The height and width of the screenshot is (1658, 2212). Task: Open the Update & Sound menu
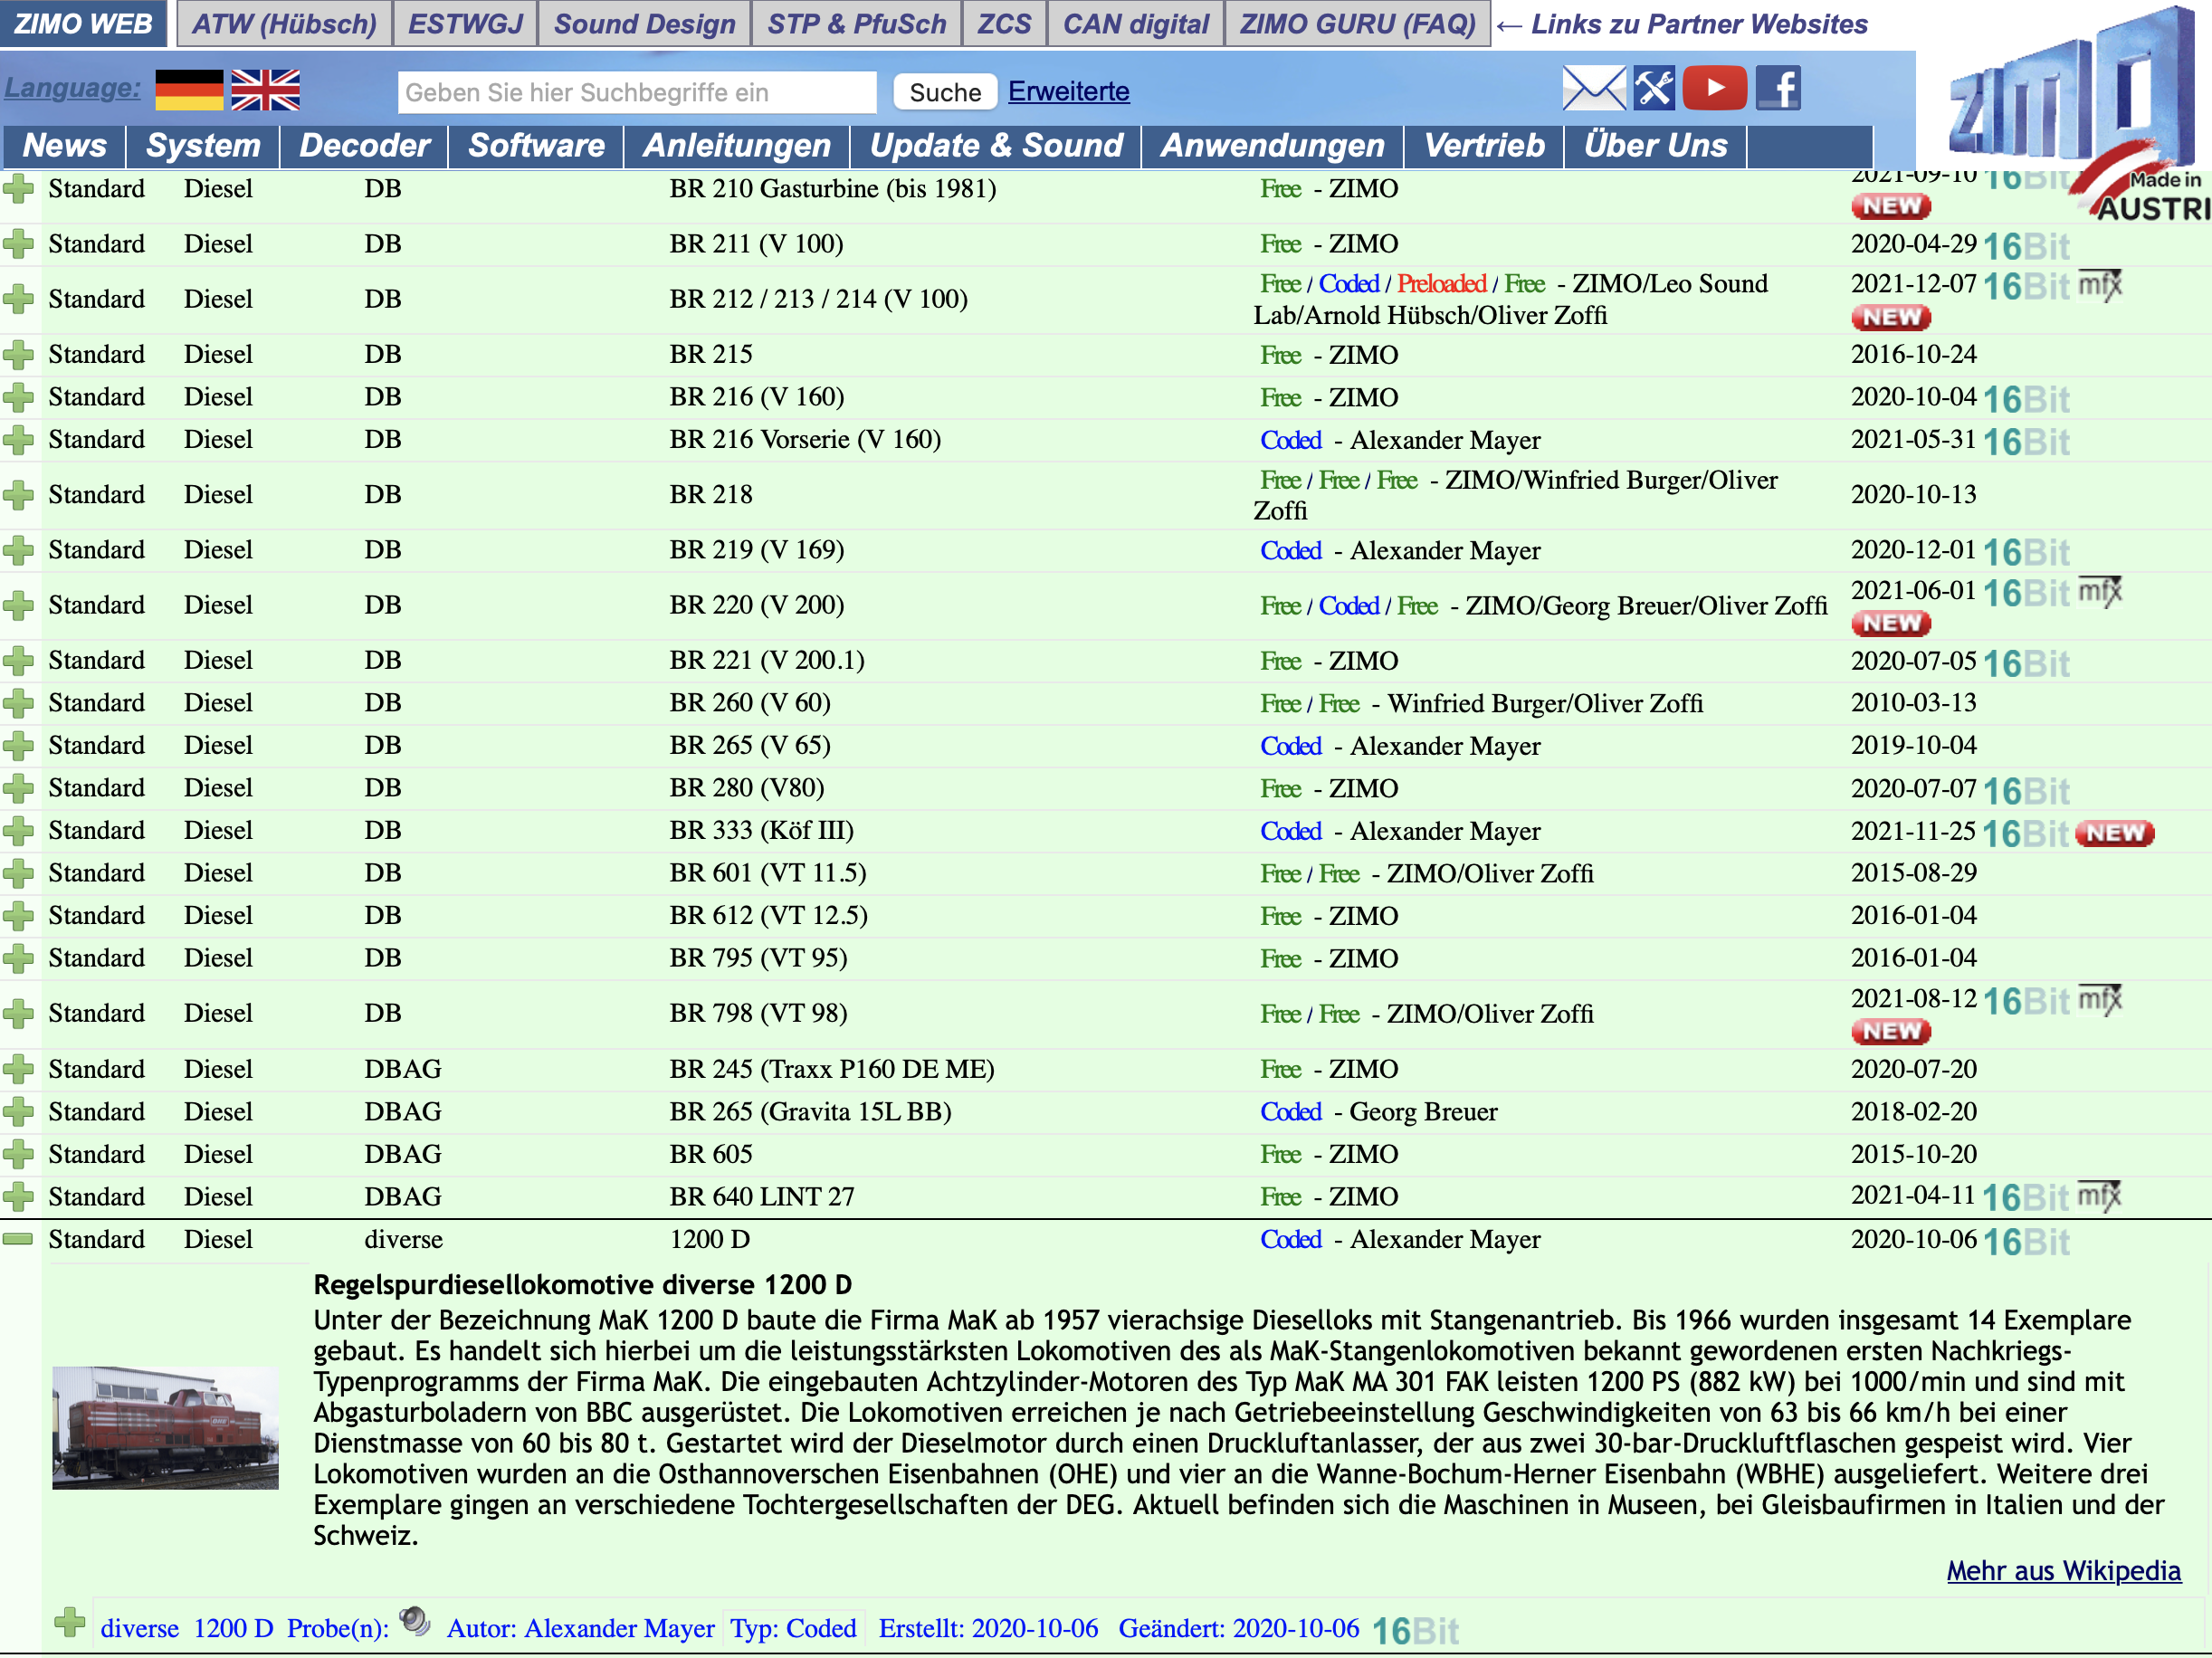[996, 146]
